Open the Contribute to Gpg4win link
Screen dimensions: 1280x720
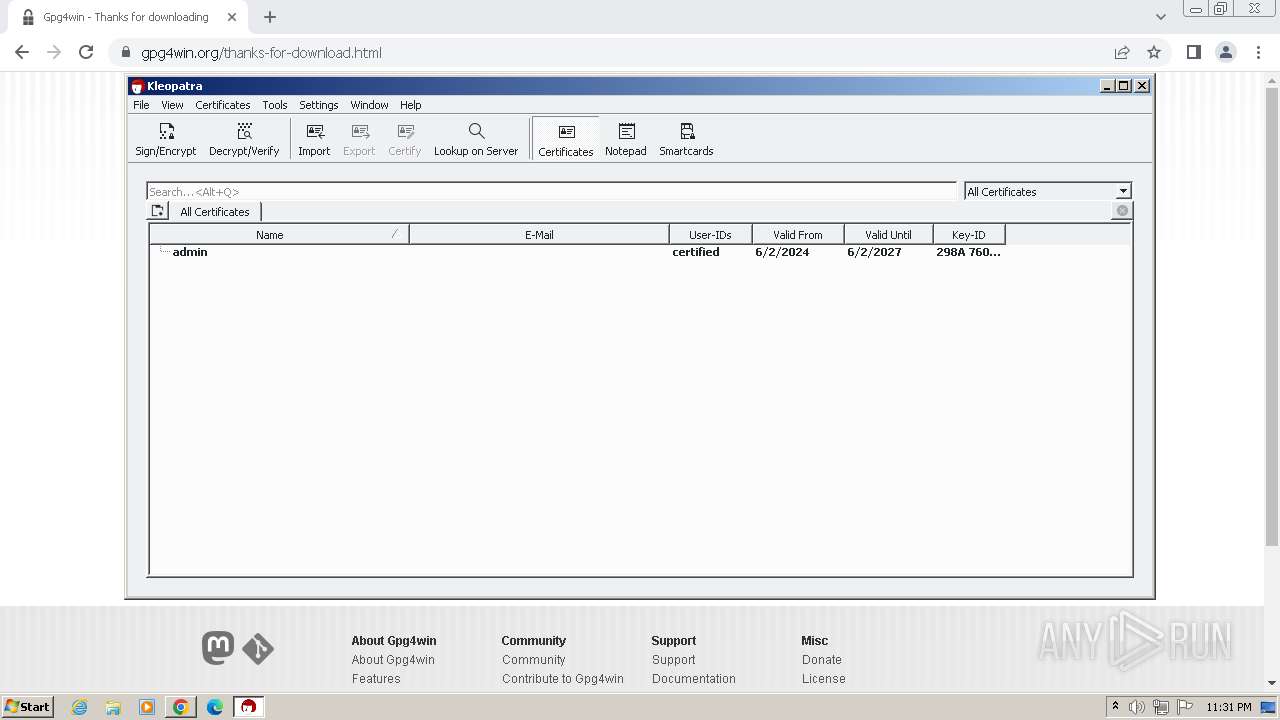coord(563,679)
